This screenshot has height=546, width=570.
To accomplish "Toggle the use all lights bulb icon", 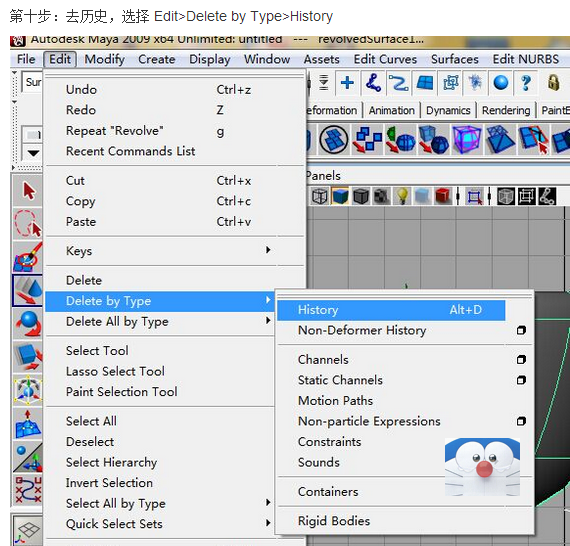I will click(x=402, y=197).
